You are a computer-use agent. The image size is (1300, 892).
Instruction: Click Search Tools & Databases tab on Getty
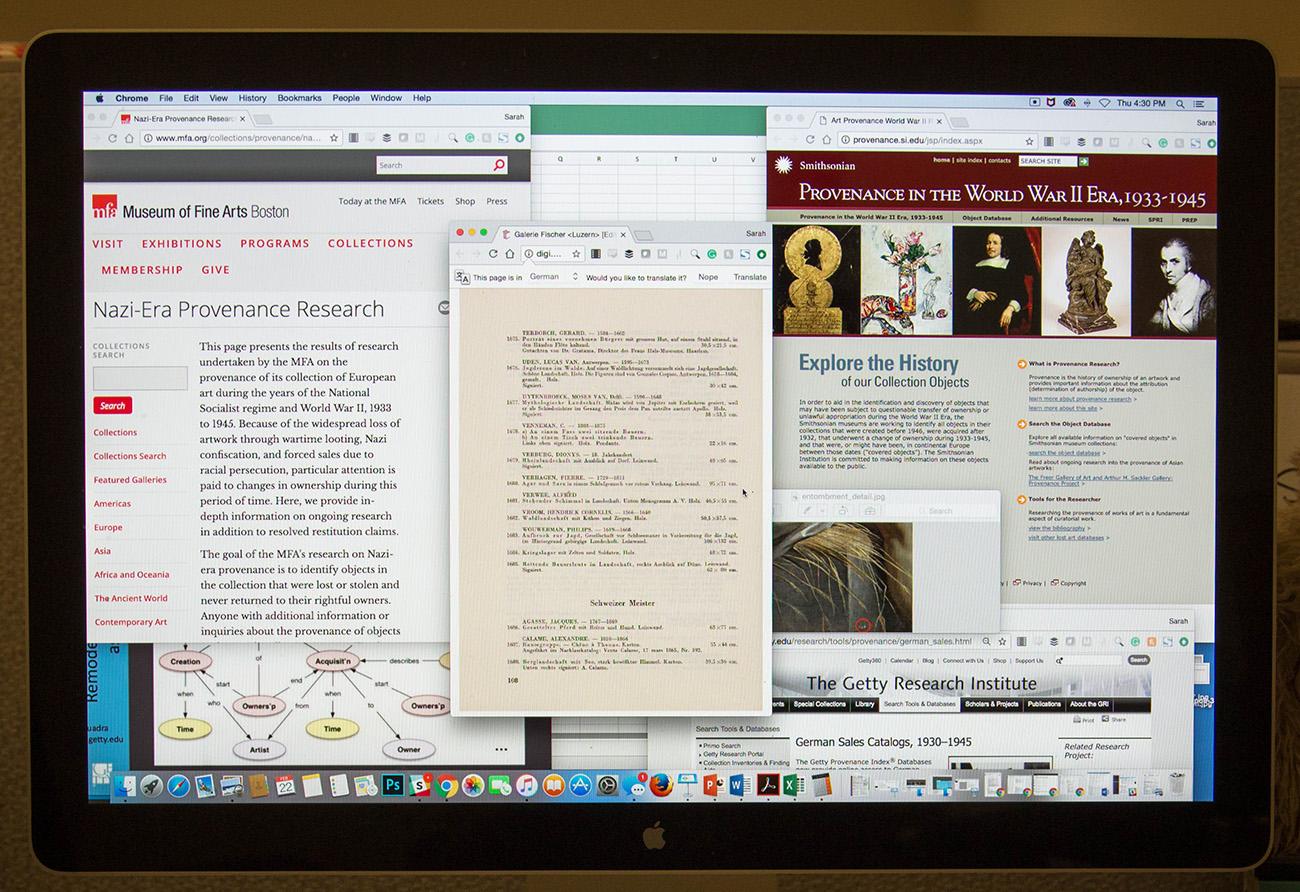coord(919,704)
